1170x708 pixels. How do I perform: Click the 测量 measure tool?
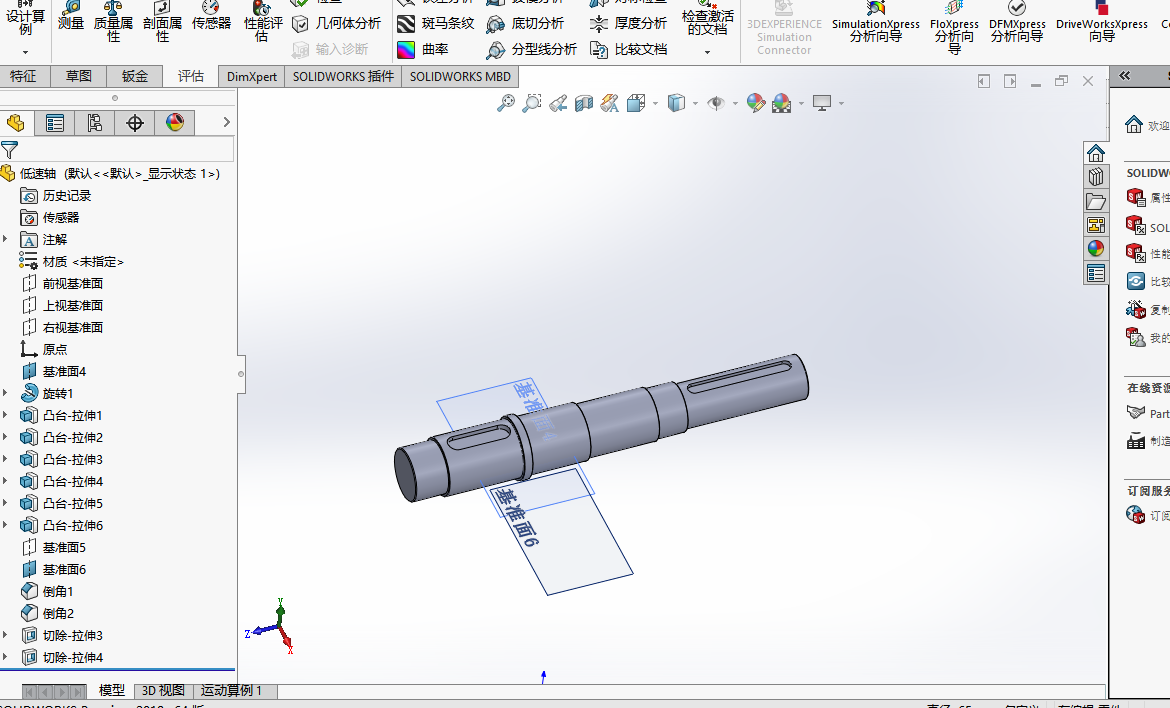[x=71, y=15]
